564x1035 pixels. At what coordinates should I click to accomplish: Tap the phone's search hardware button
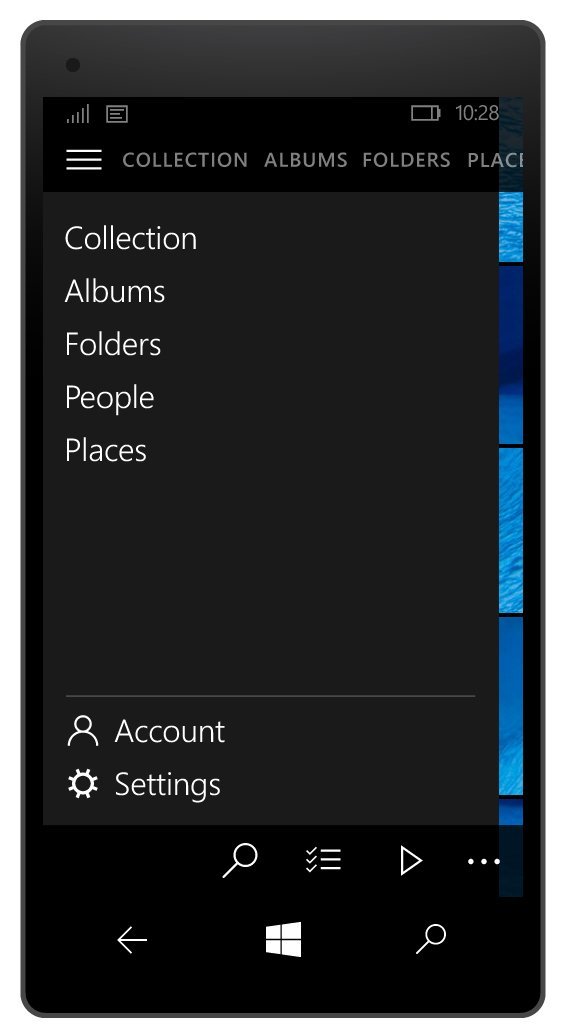[x=431, y=939]
